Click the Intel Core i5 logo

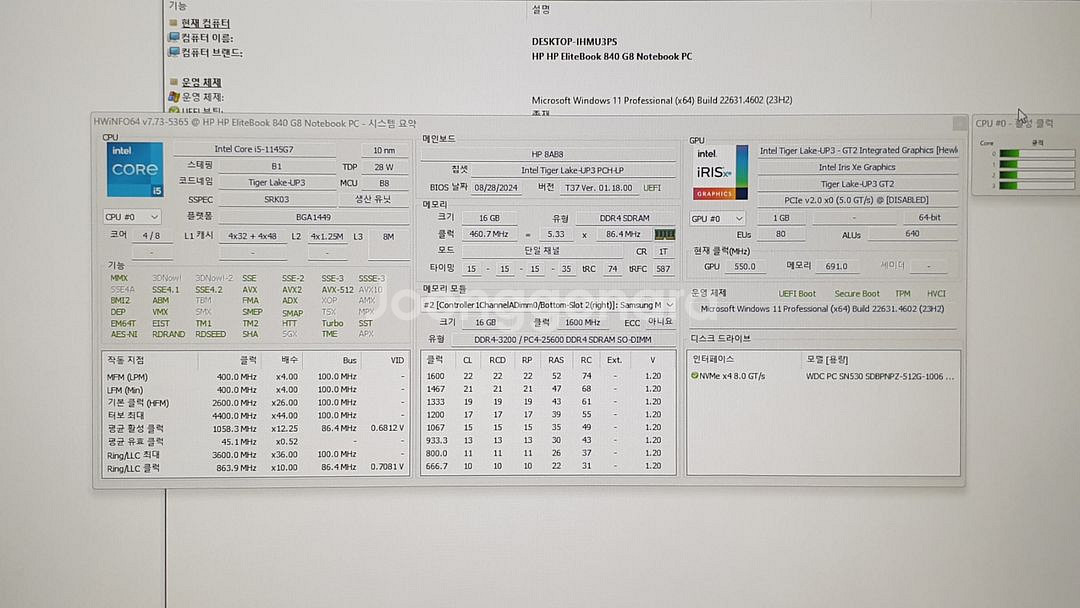point(135,169)
